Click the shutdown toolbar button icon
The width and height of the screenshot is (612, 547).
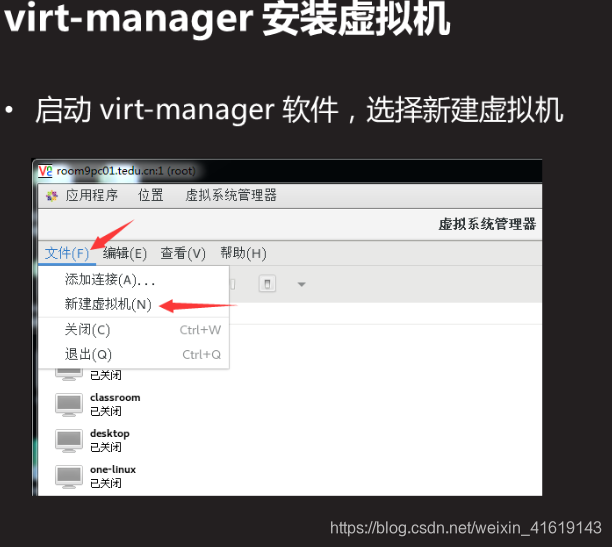[x=267, y=283]
